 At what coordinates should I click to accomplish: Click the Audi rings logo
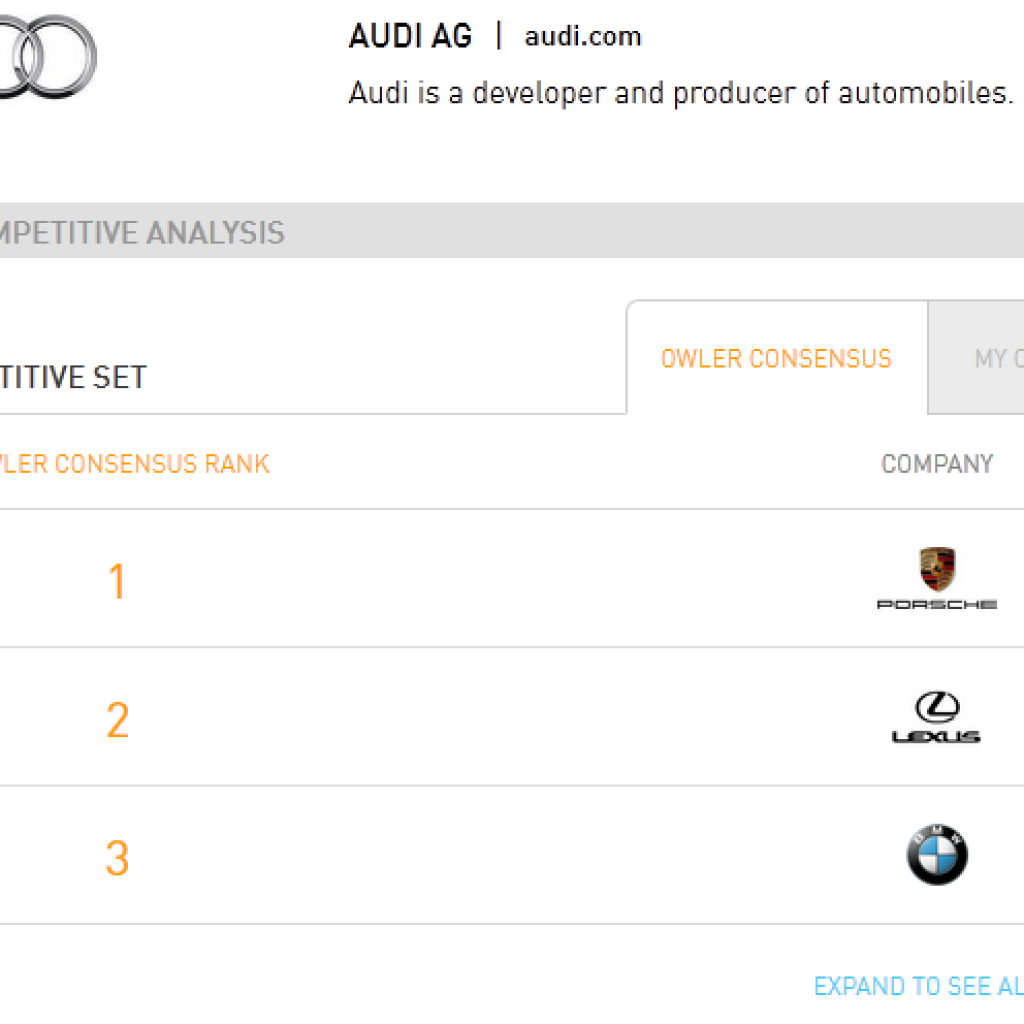[45, 55]
